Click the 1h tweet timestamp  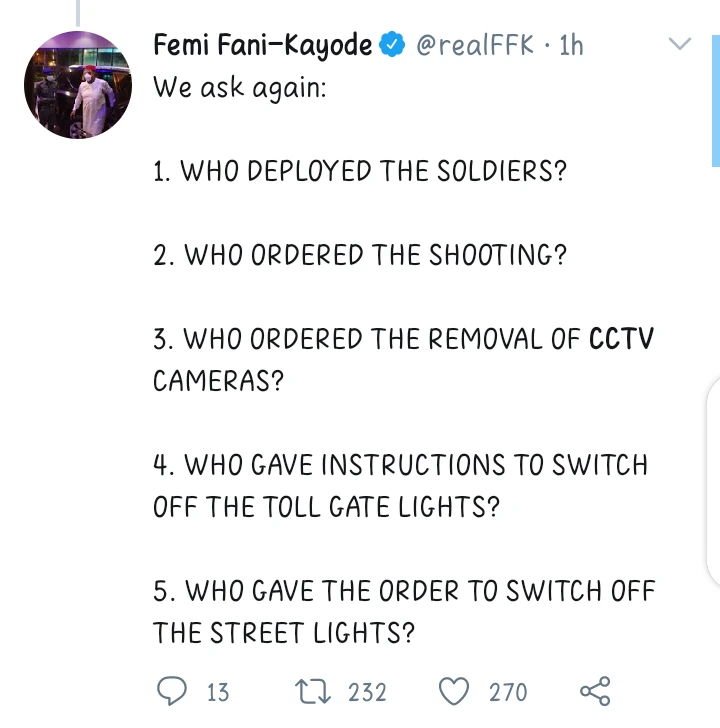click(x=572, y=46)
